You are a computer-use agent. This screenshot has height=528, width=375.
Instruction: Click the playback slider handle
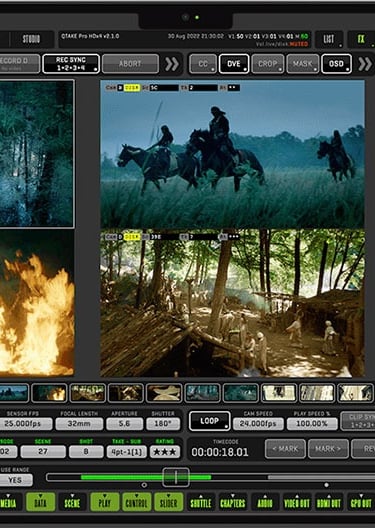(x=176, y=477)
